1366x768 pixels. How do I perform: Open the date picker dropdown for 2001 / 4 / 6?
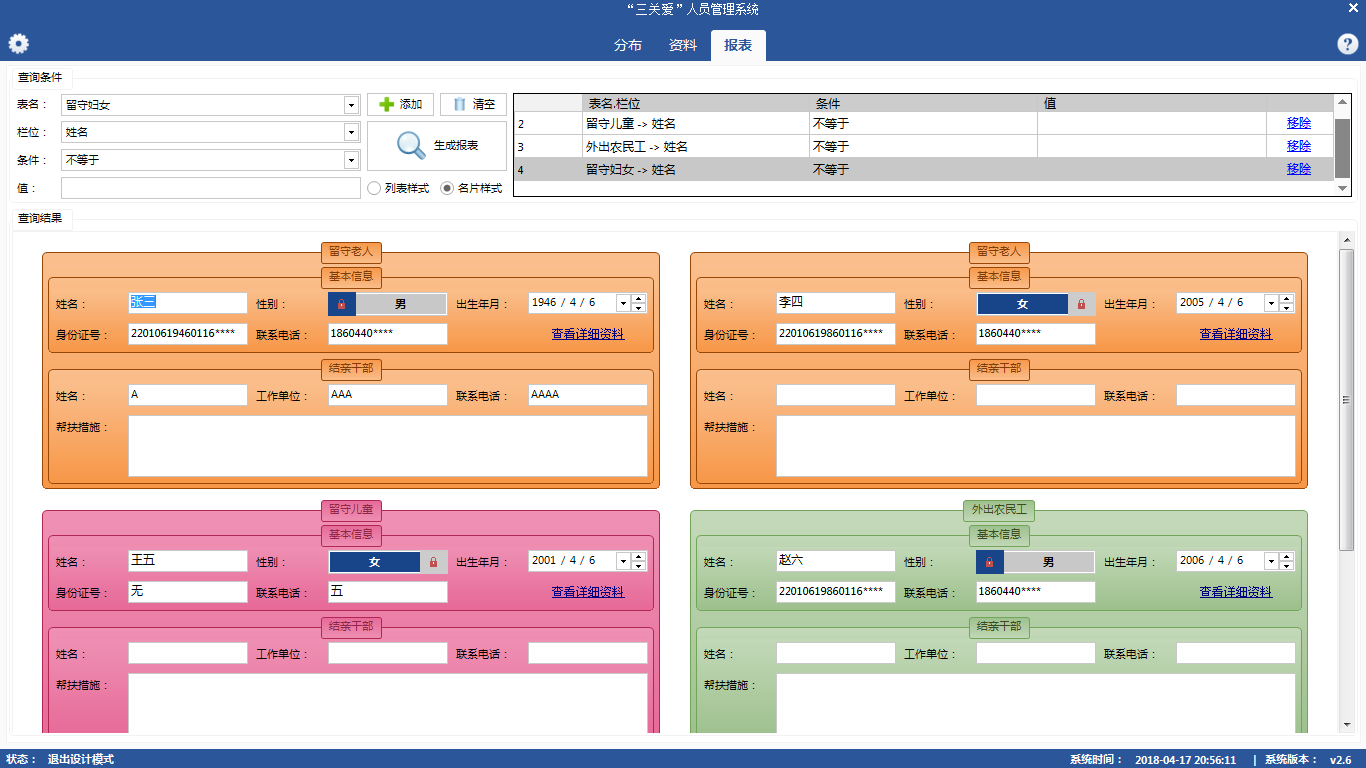click(x=623, y=562)
